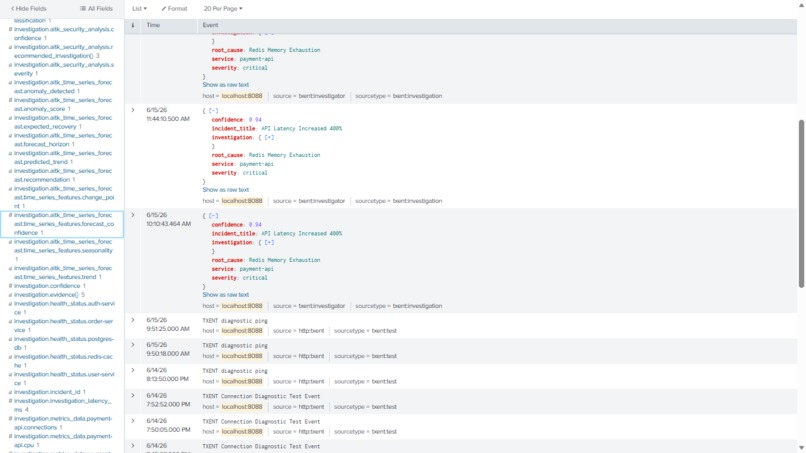
Task: Click critical severity value in 11:44:10 event
Action: click(255, 173)
